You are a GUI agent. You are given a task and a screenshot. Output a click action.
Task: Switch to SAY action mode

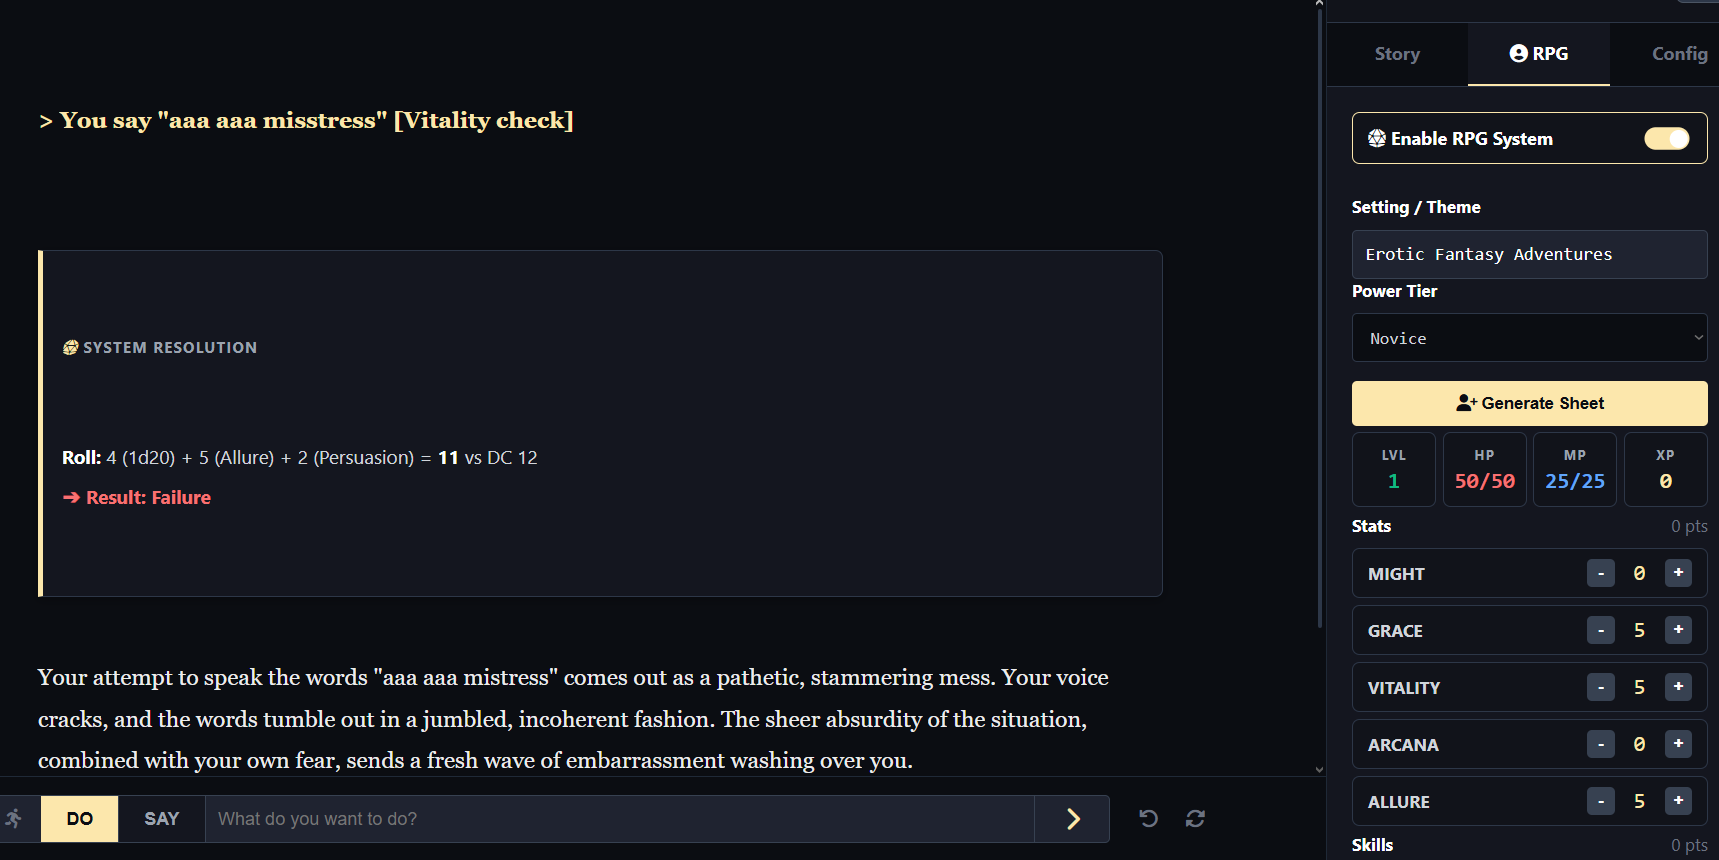click(162, 819)
